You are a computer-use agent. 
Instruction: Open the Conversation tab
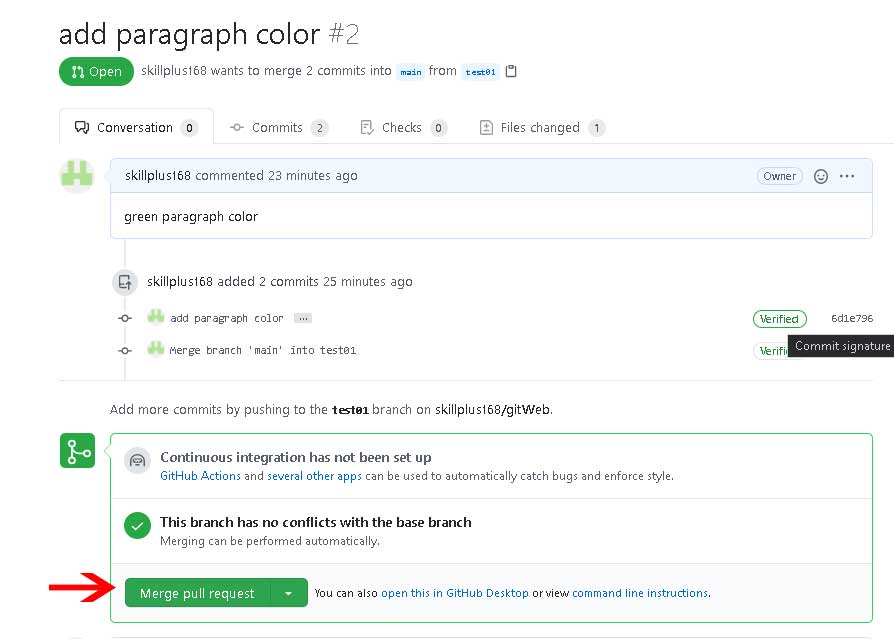[136, 127]
